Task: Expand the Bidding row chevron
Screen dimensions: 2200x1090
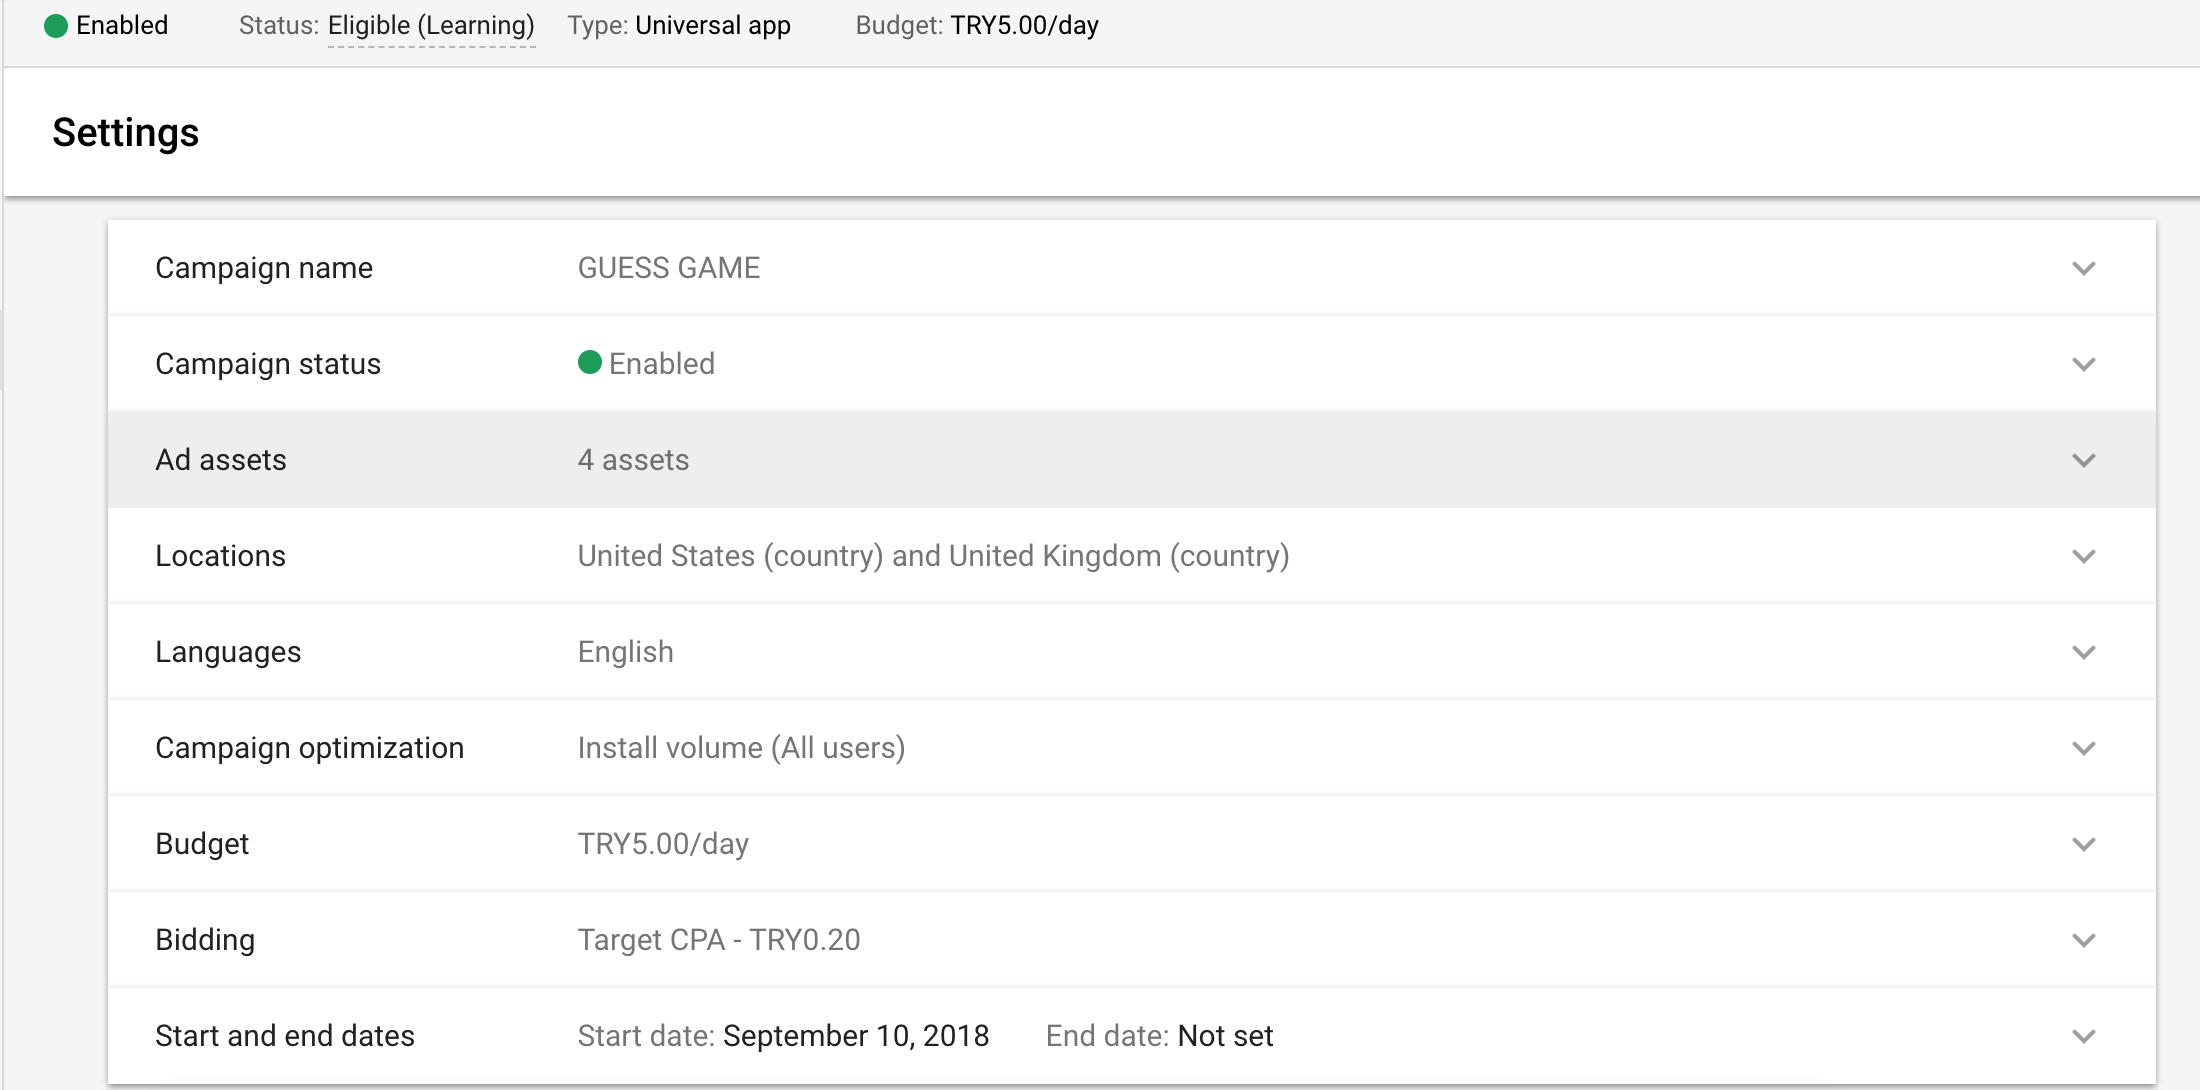Action: [2084, 940]
